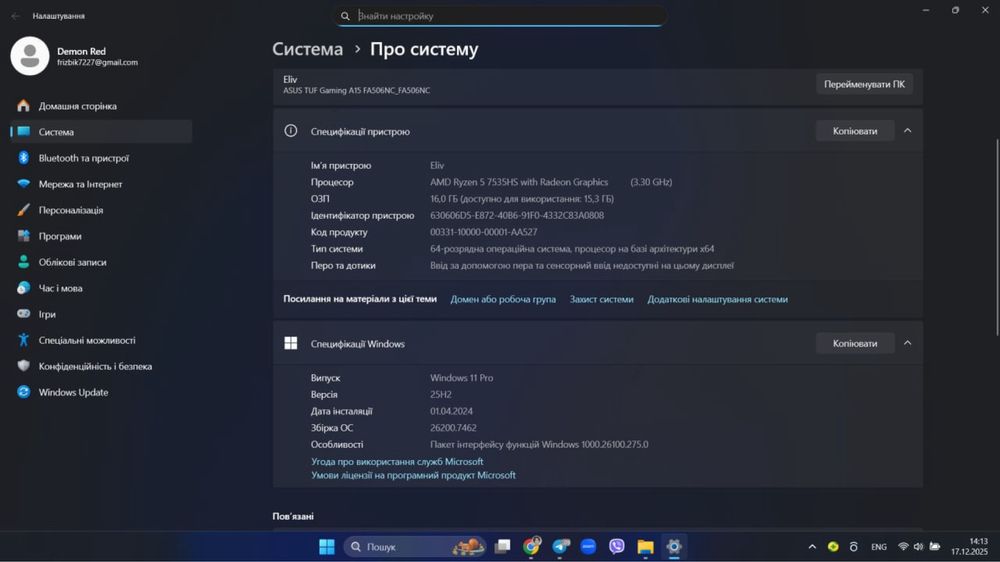Click installation date 01.04.2024
This screenshot has height=562, width=1000.
click(x=451, y=411)
